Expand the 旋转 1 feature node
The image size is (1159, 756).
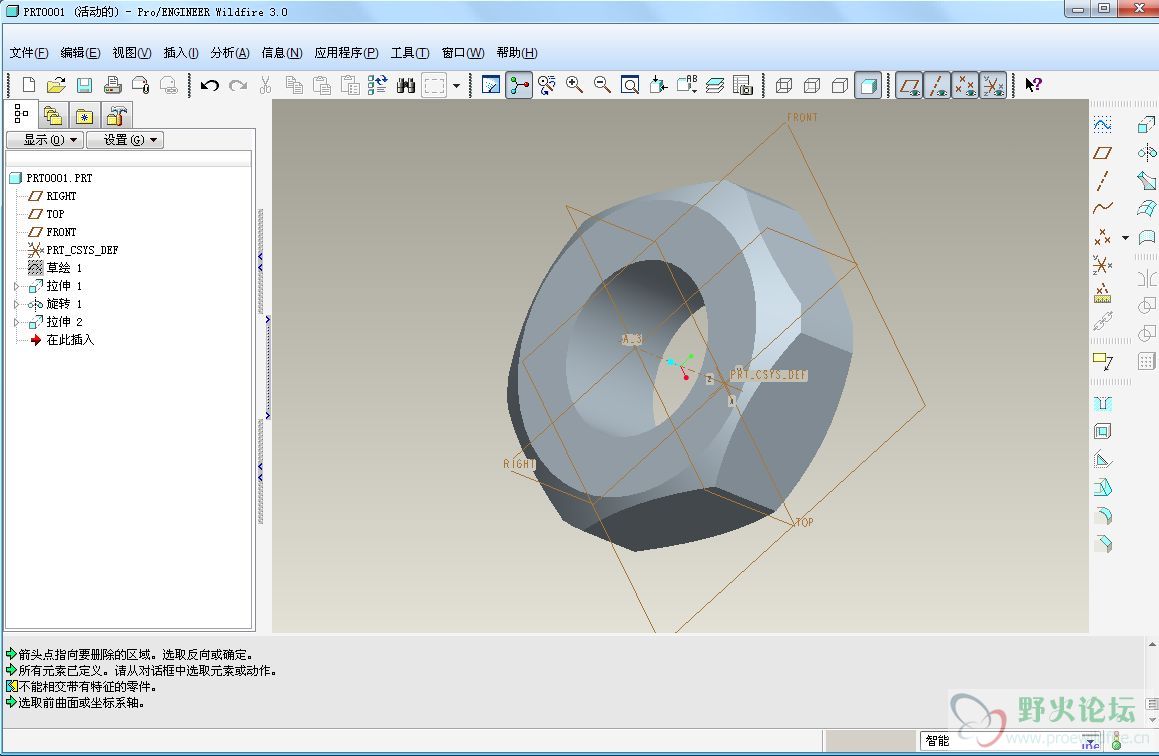point(16,304)
